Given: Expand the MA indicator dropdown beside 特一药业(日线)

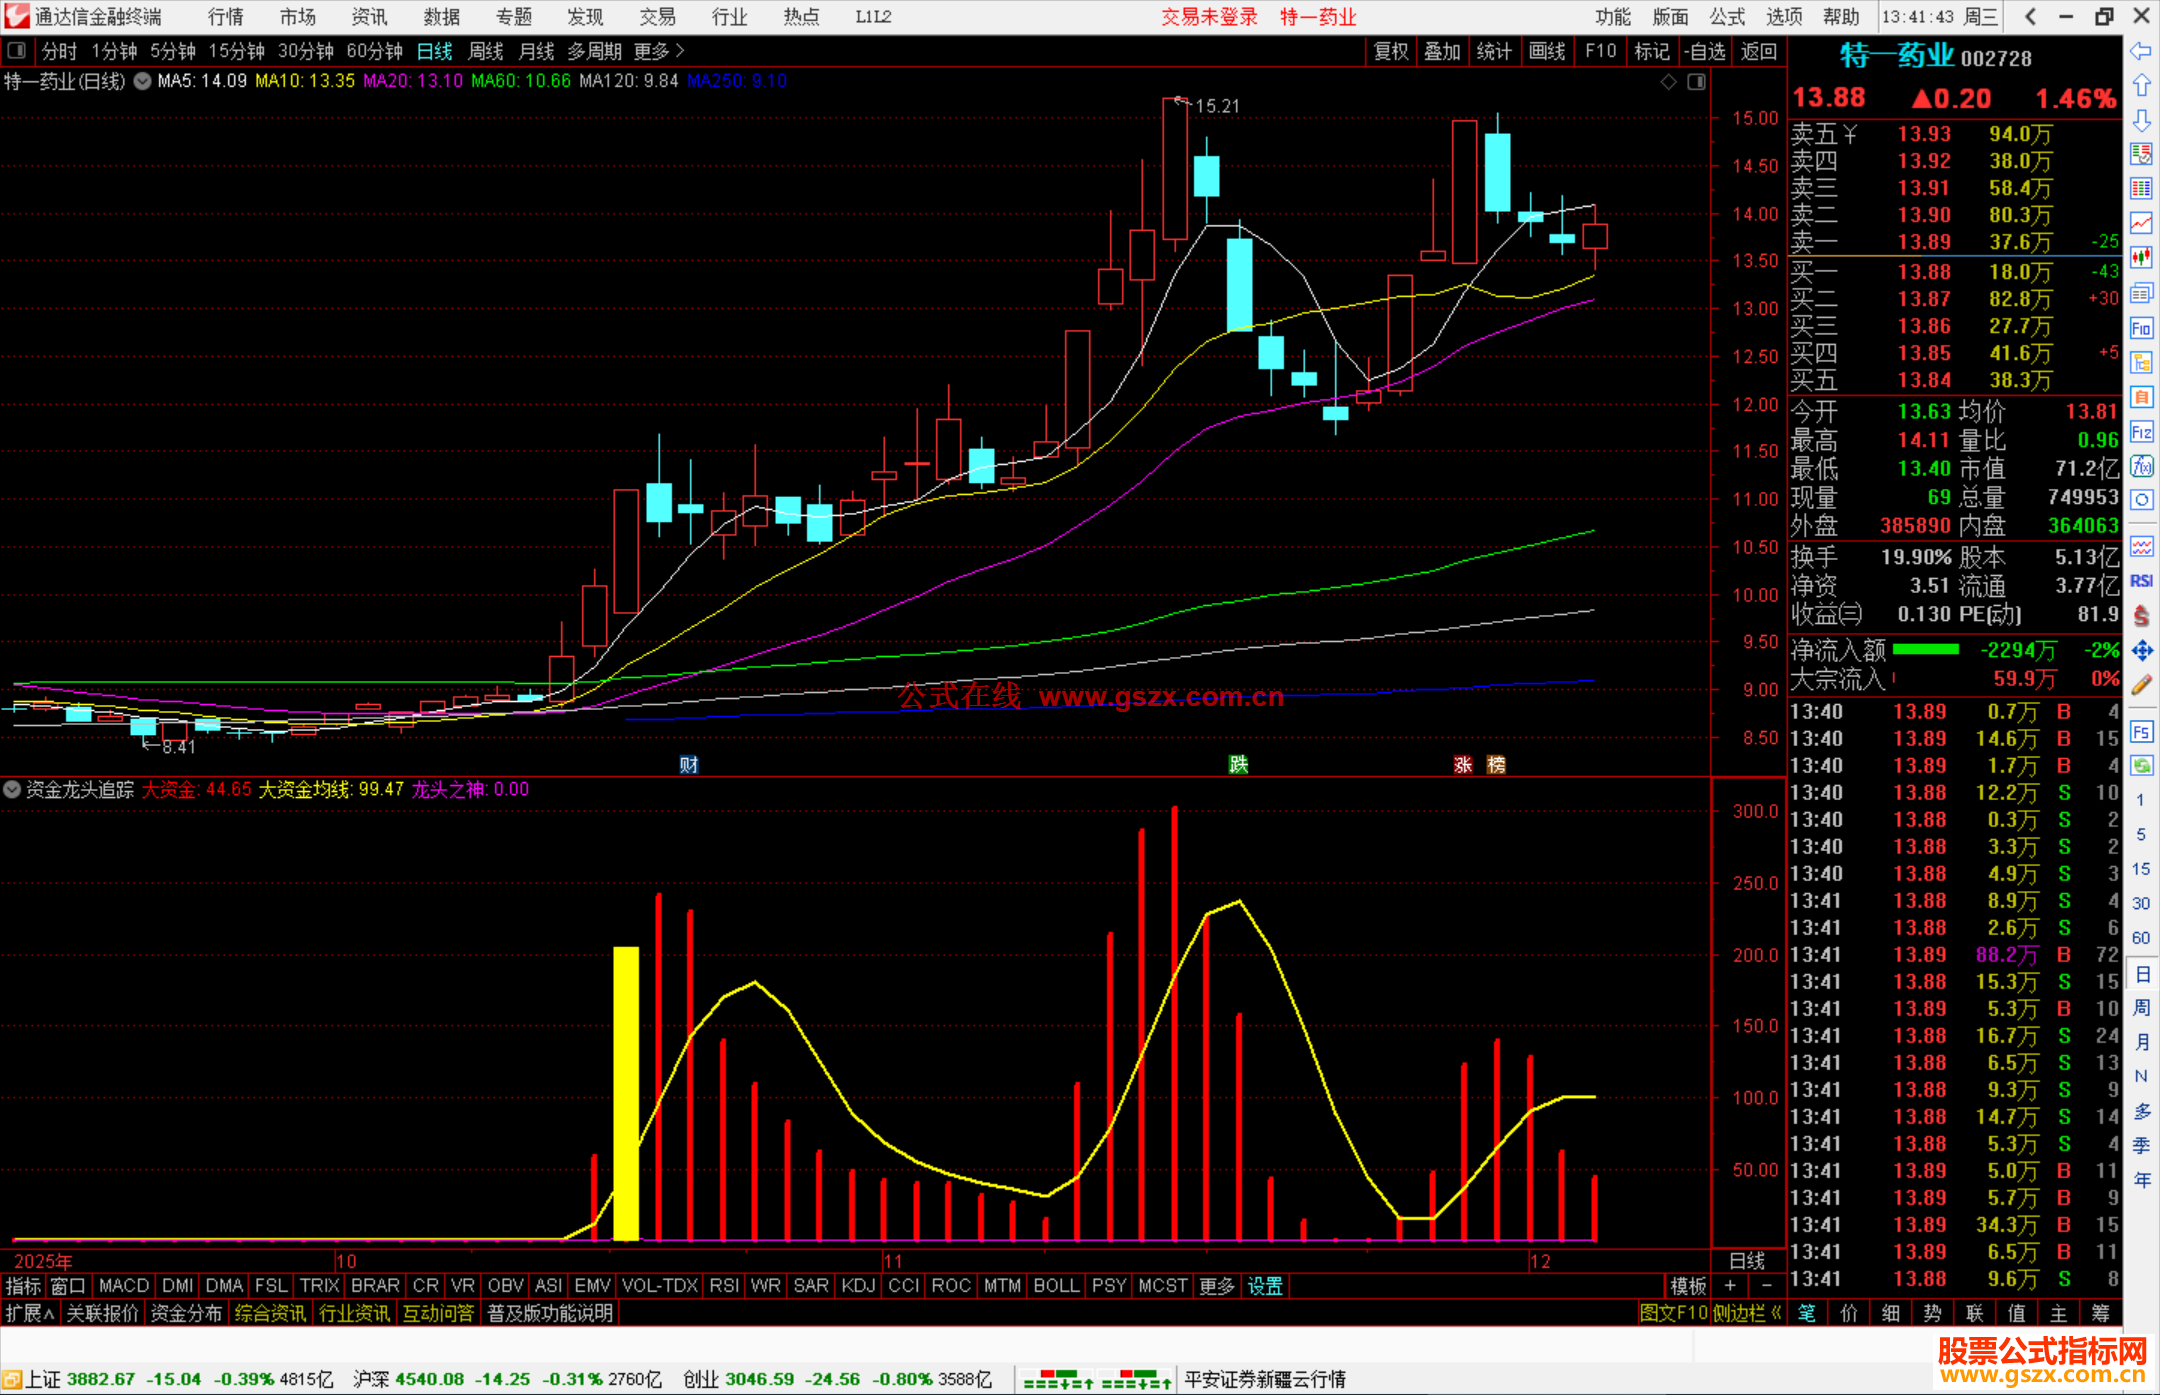Looking at the screenshot, I should [142, 82].
